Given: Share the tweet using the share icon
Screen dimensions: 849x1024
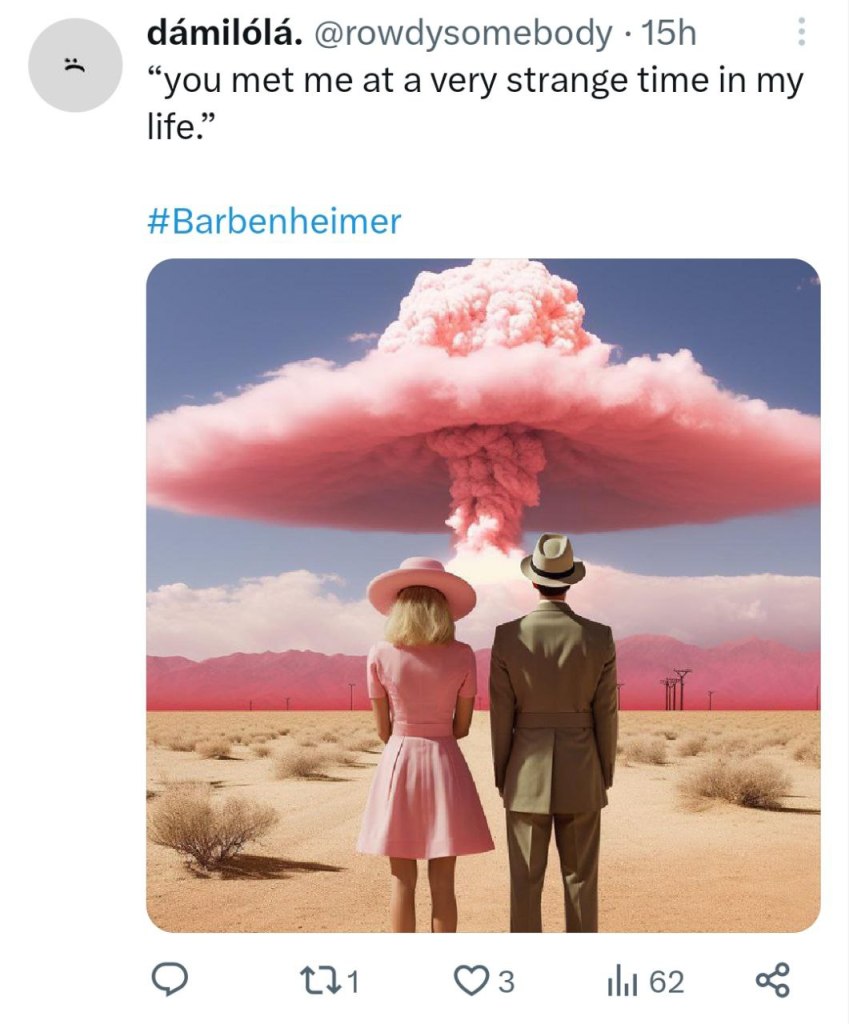Looking at the screenshot, I should point(773,981).
